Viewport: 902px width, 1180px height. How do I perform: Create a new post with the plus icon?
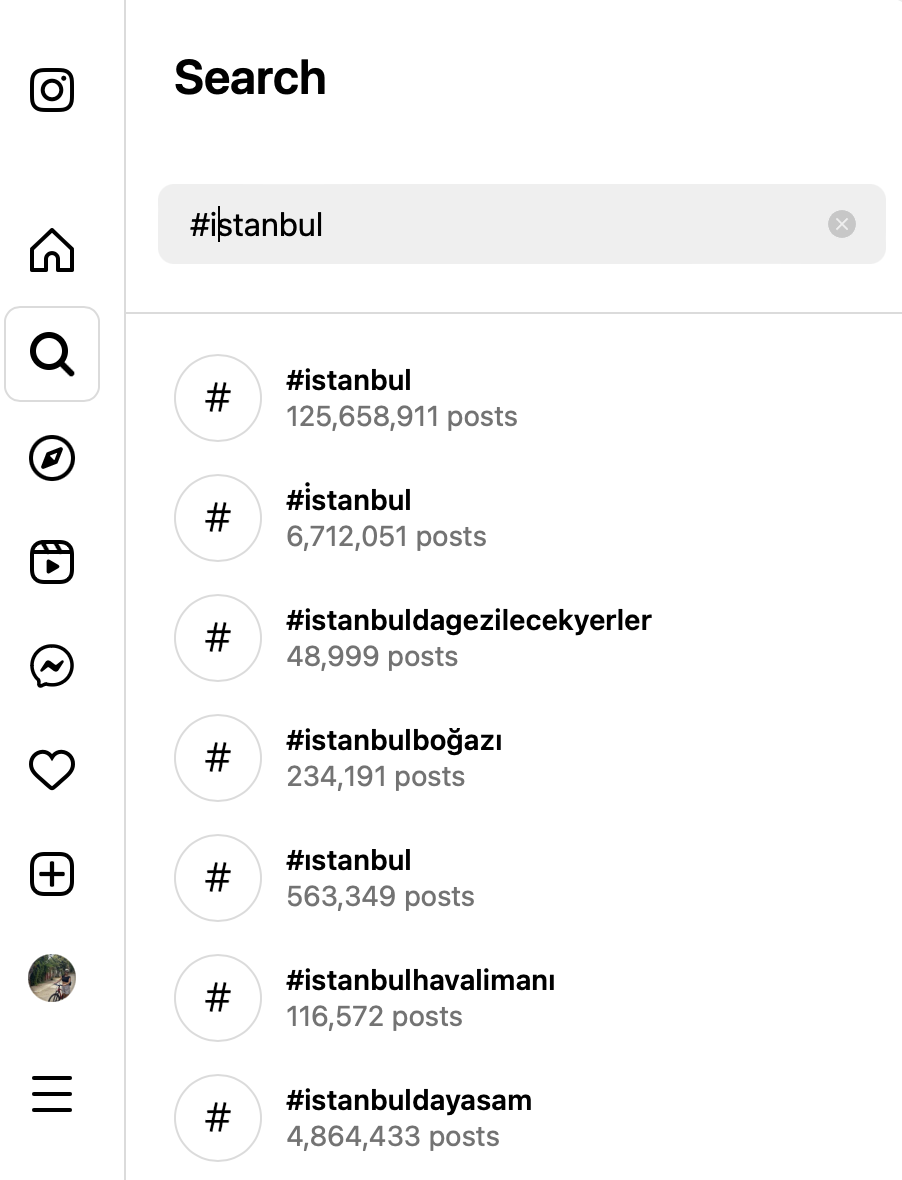pos(52,874)
